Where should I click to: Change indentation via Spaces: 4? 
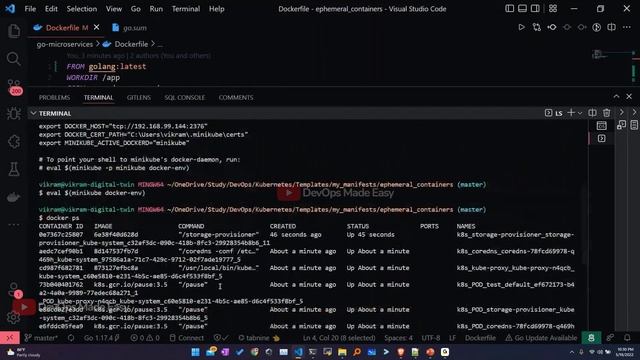tap(398, 338)
